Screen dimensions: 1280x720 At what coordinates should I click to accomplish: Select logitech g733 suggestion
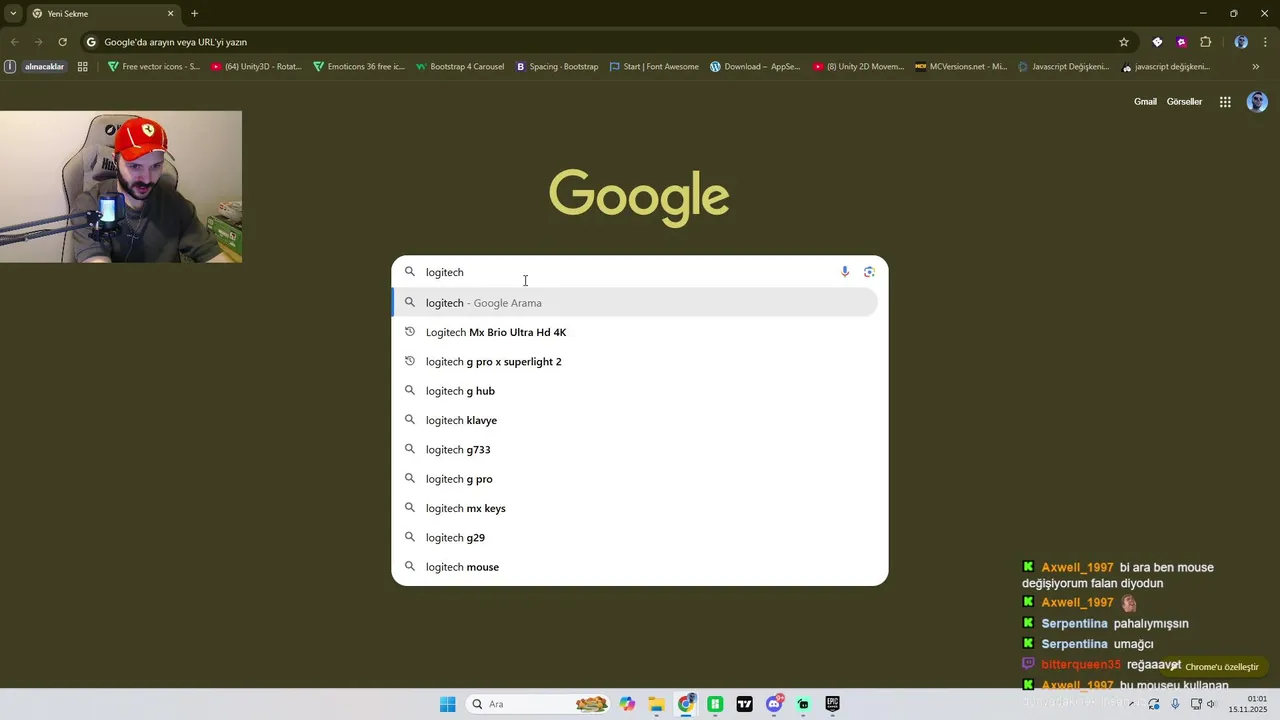(x=635, y=450)
